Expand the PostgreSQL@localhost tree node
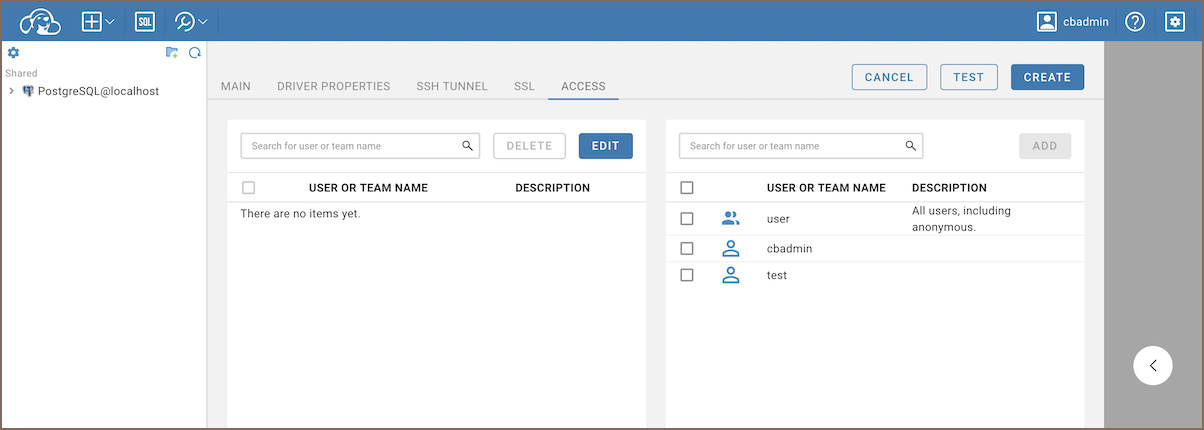The image size is (1204, 430). (x=11, y=91)
